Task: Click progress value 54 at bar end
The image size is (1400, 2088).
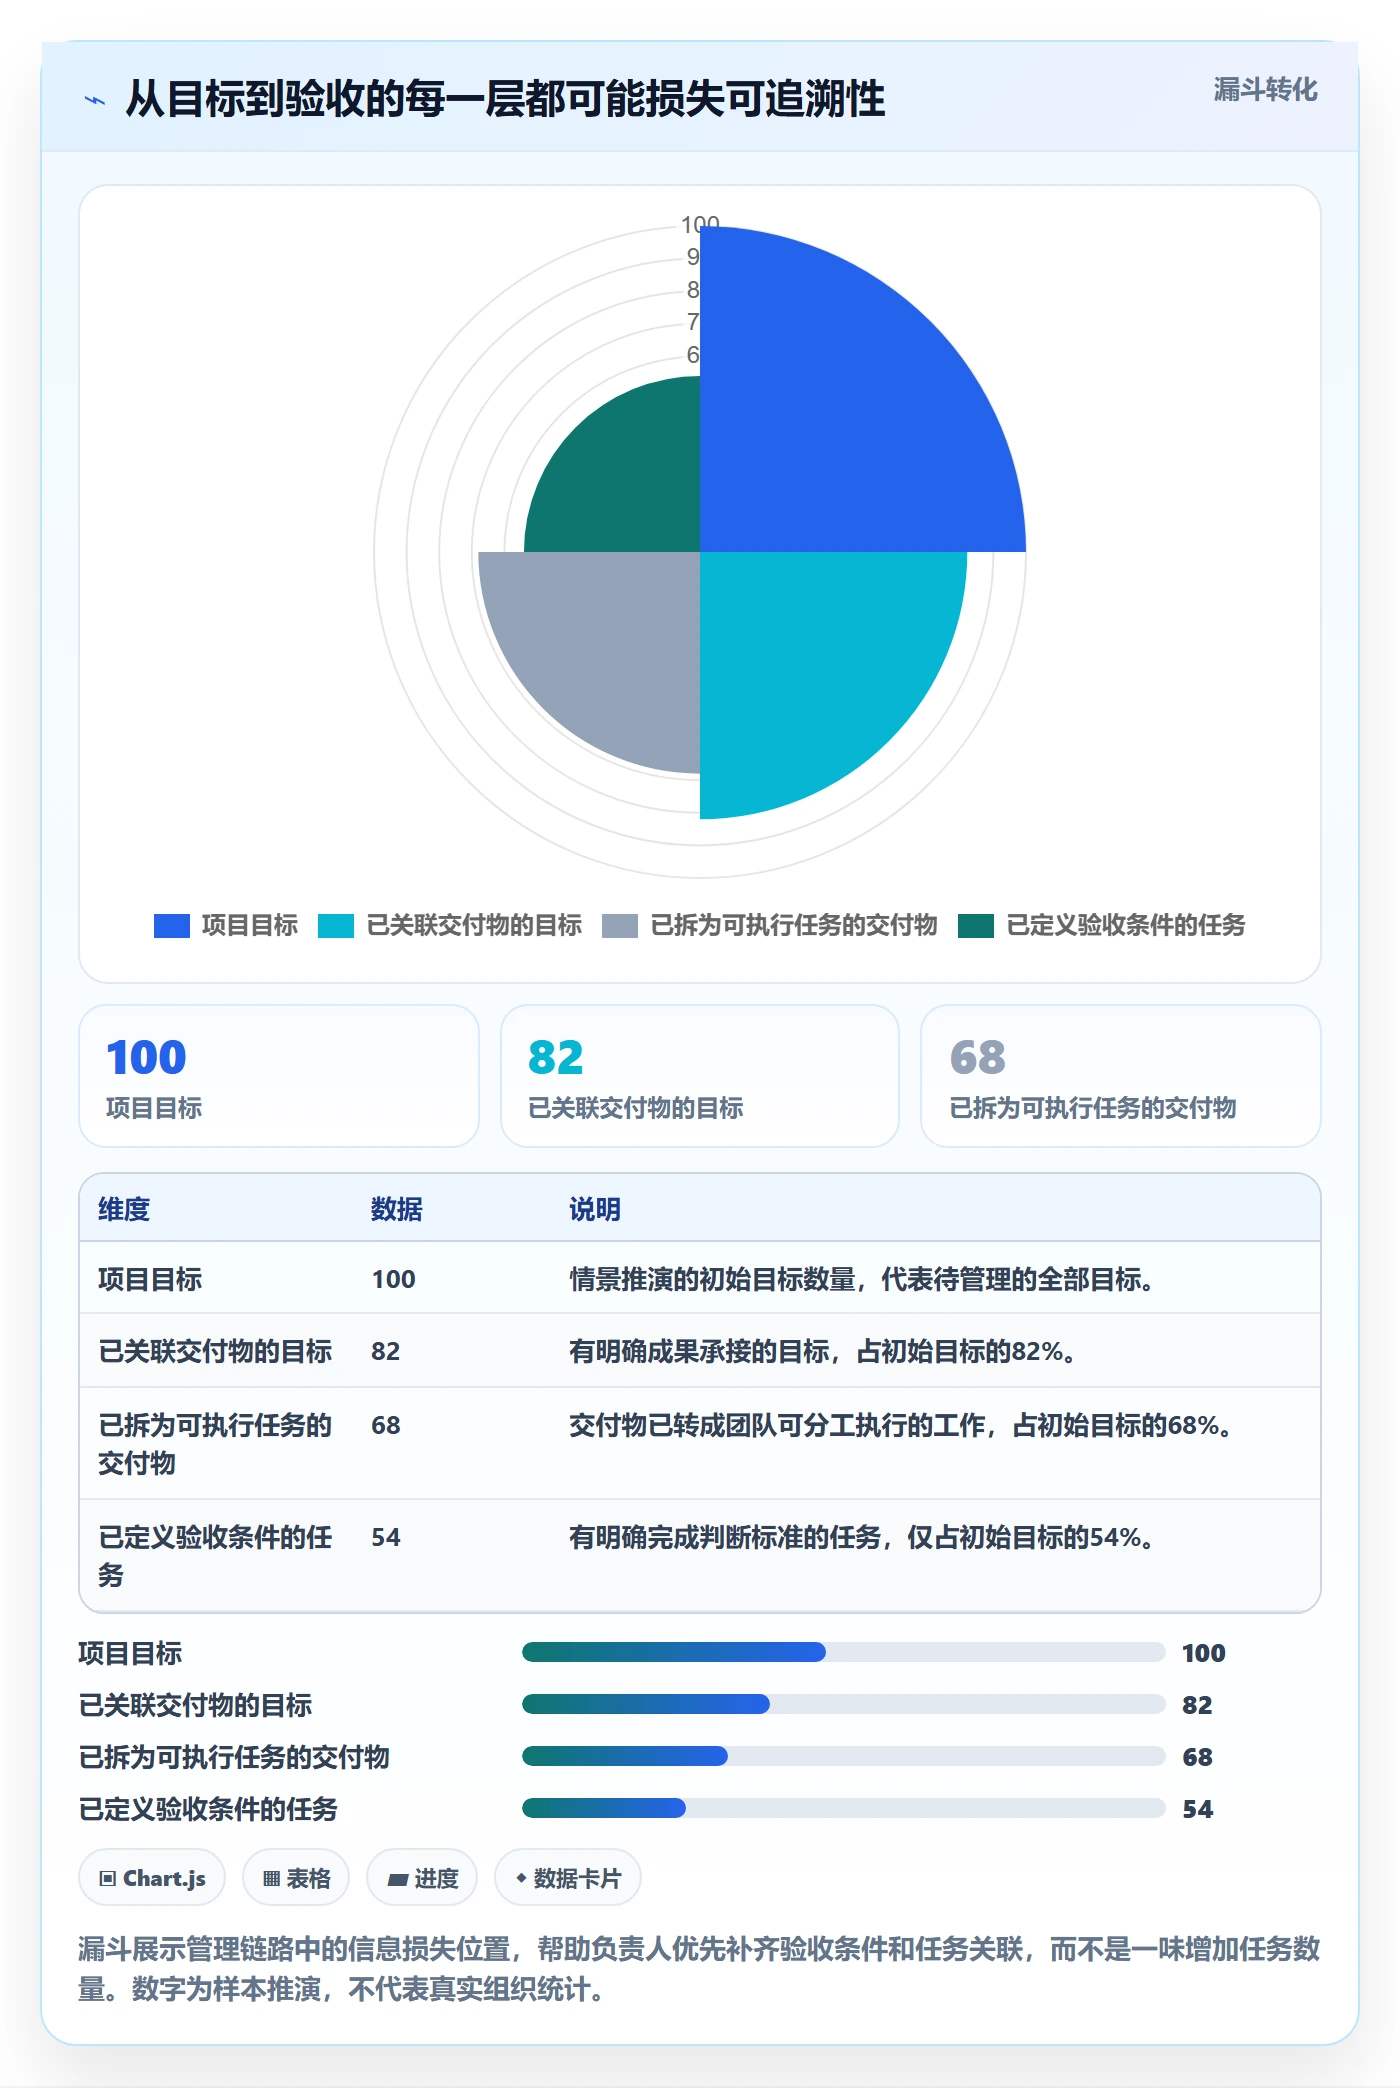Action: [x=1197, y=1809]
